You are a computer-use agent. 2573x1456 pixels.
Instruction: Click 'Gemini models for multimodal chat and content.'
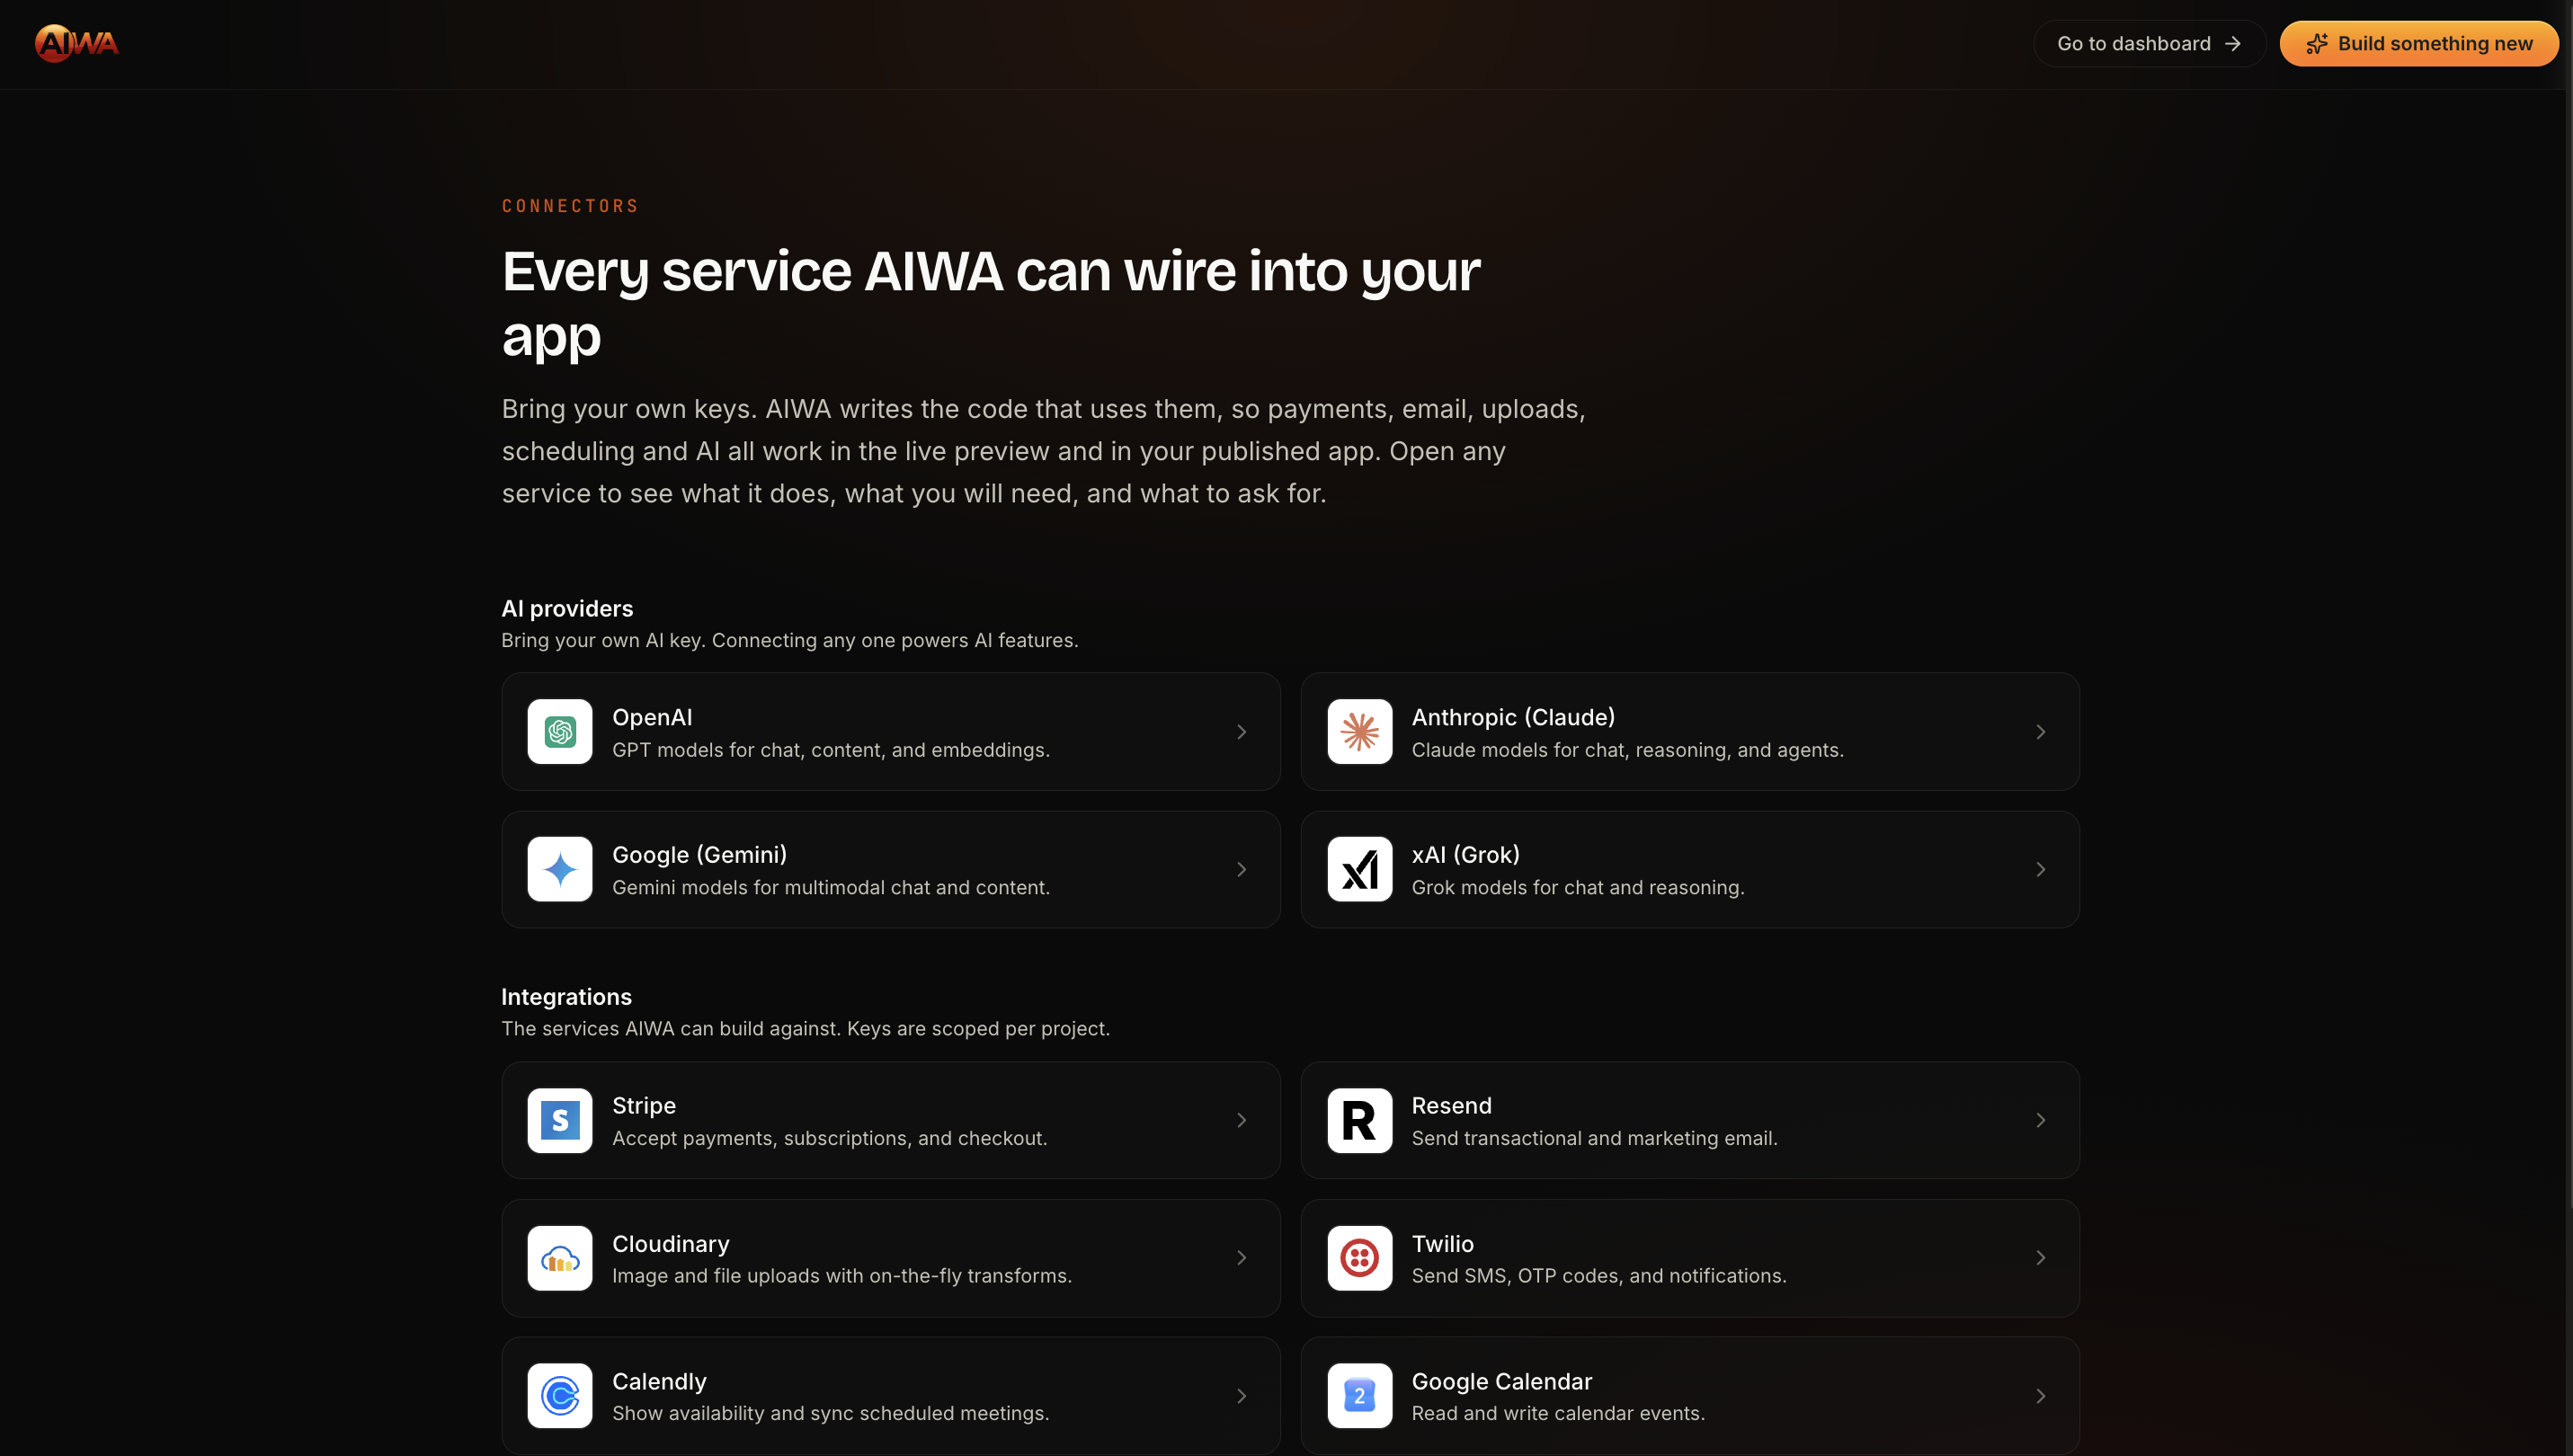[x=831, y=887]
